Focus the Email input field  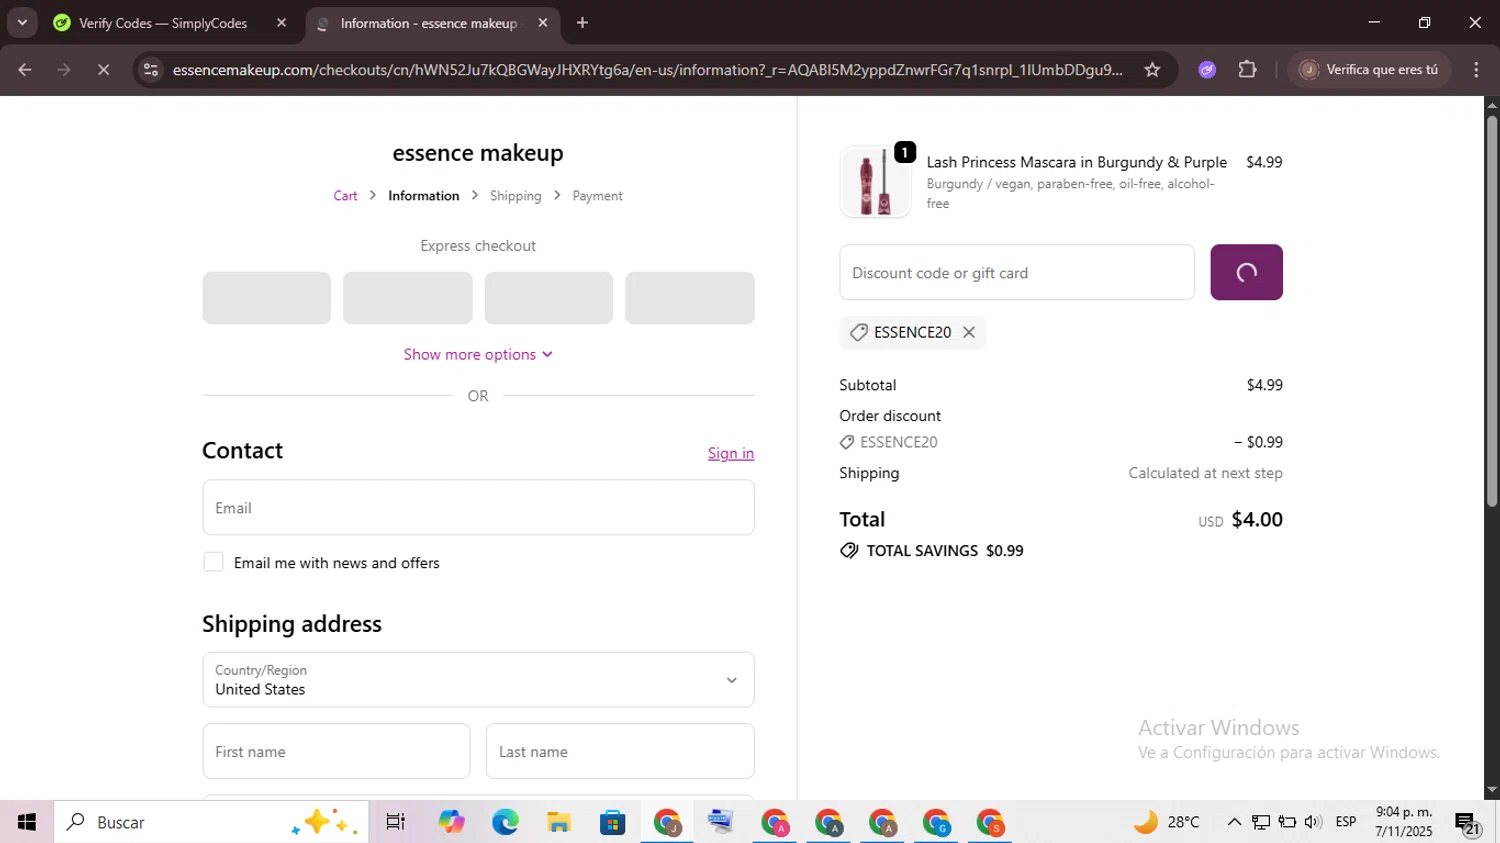pos(478,507)
